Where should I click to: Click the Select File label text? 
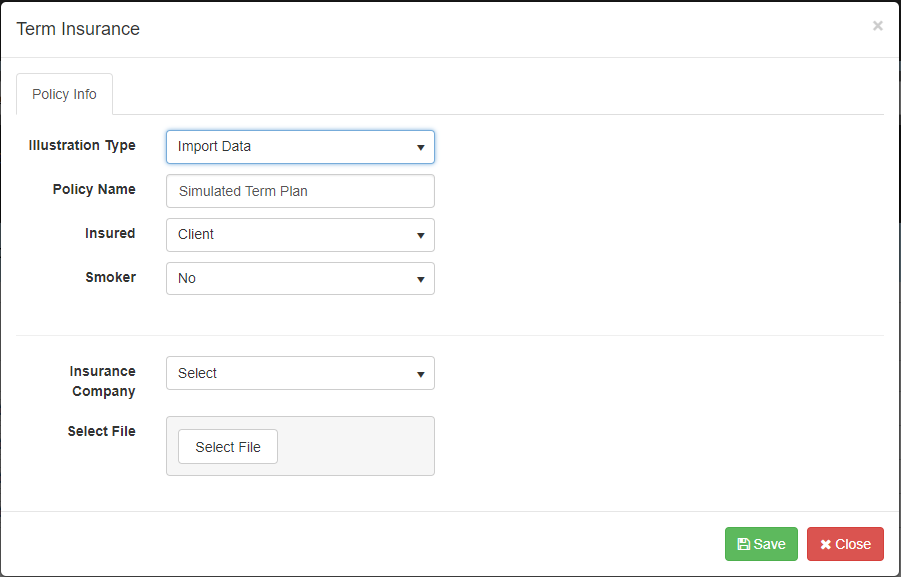tap(101, 431)
